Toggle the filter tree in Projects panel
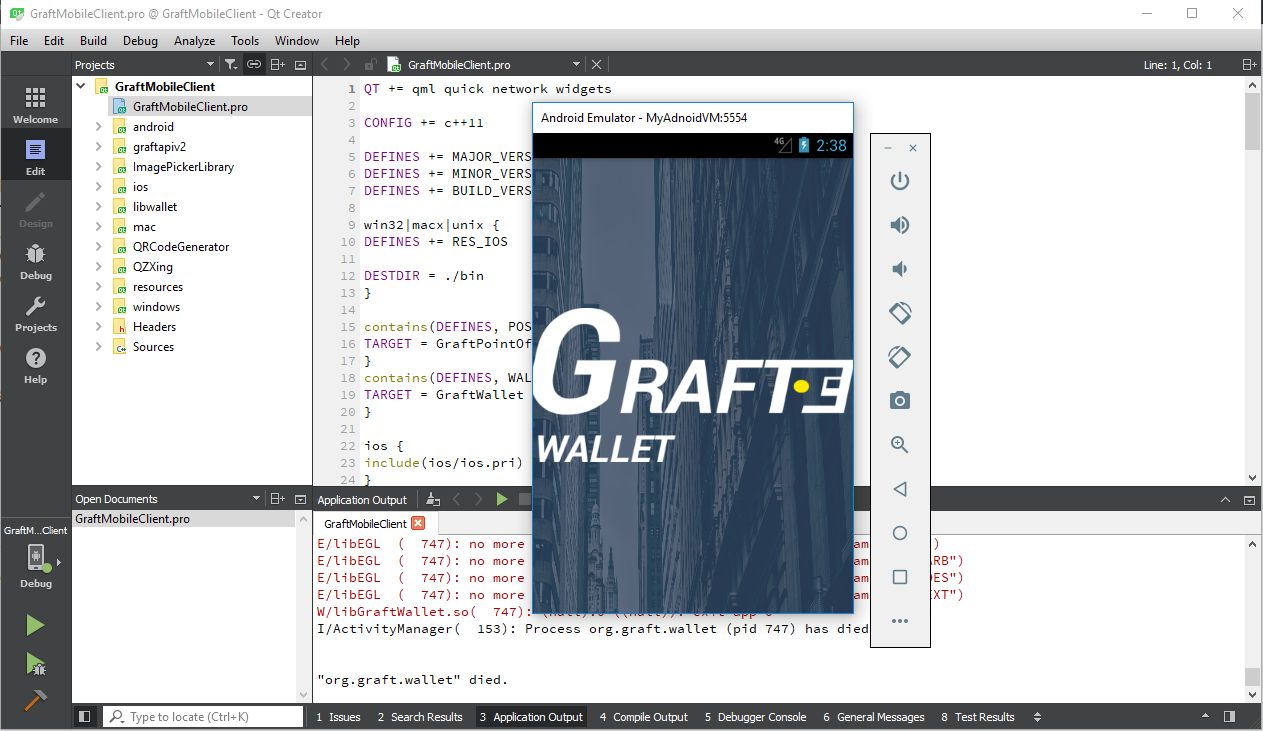The image size is (1263, 731). point(229,64)
